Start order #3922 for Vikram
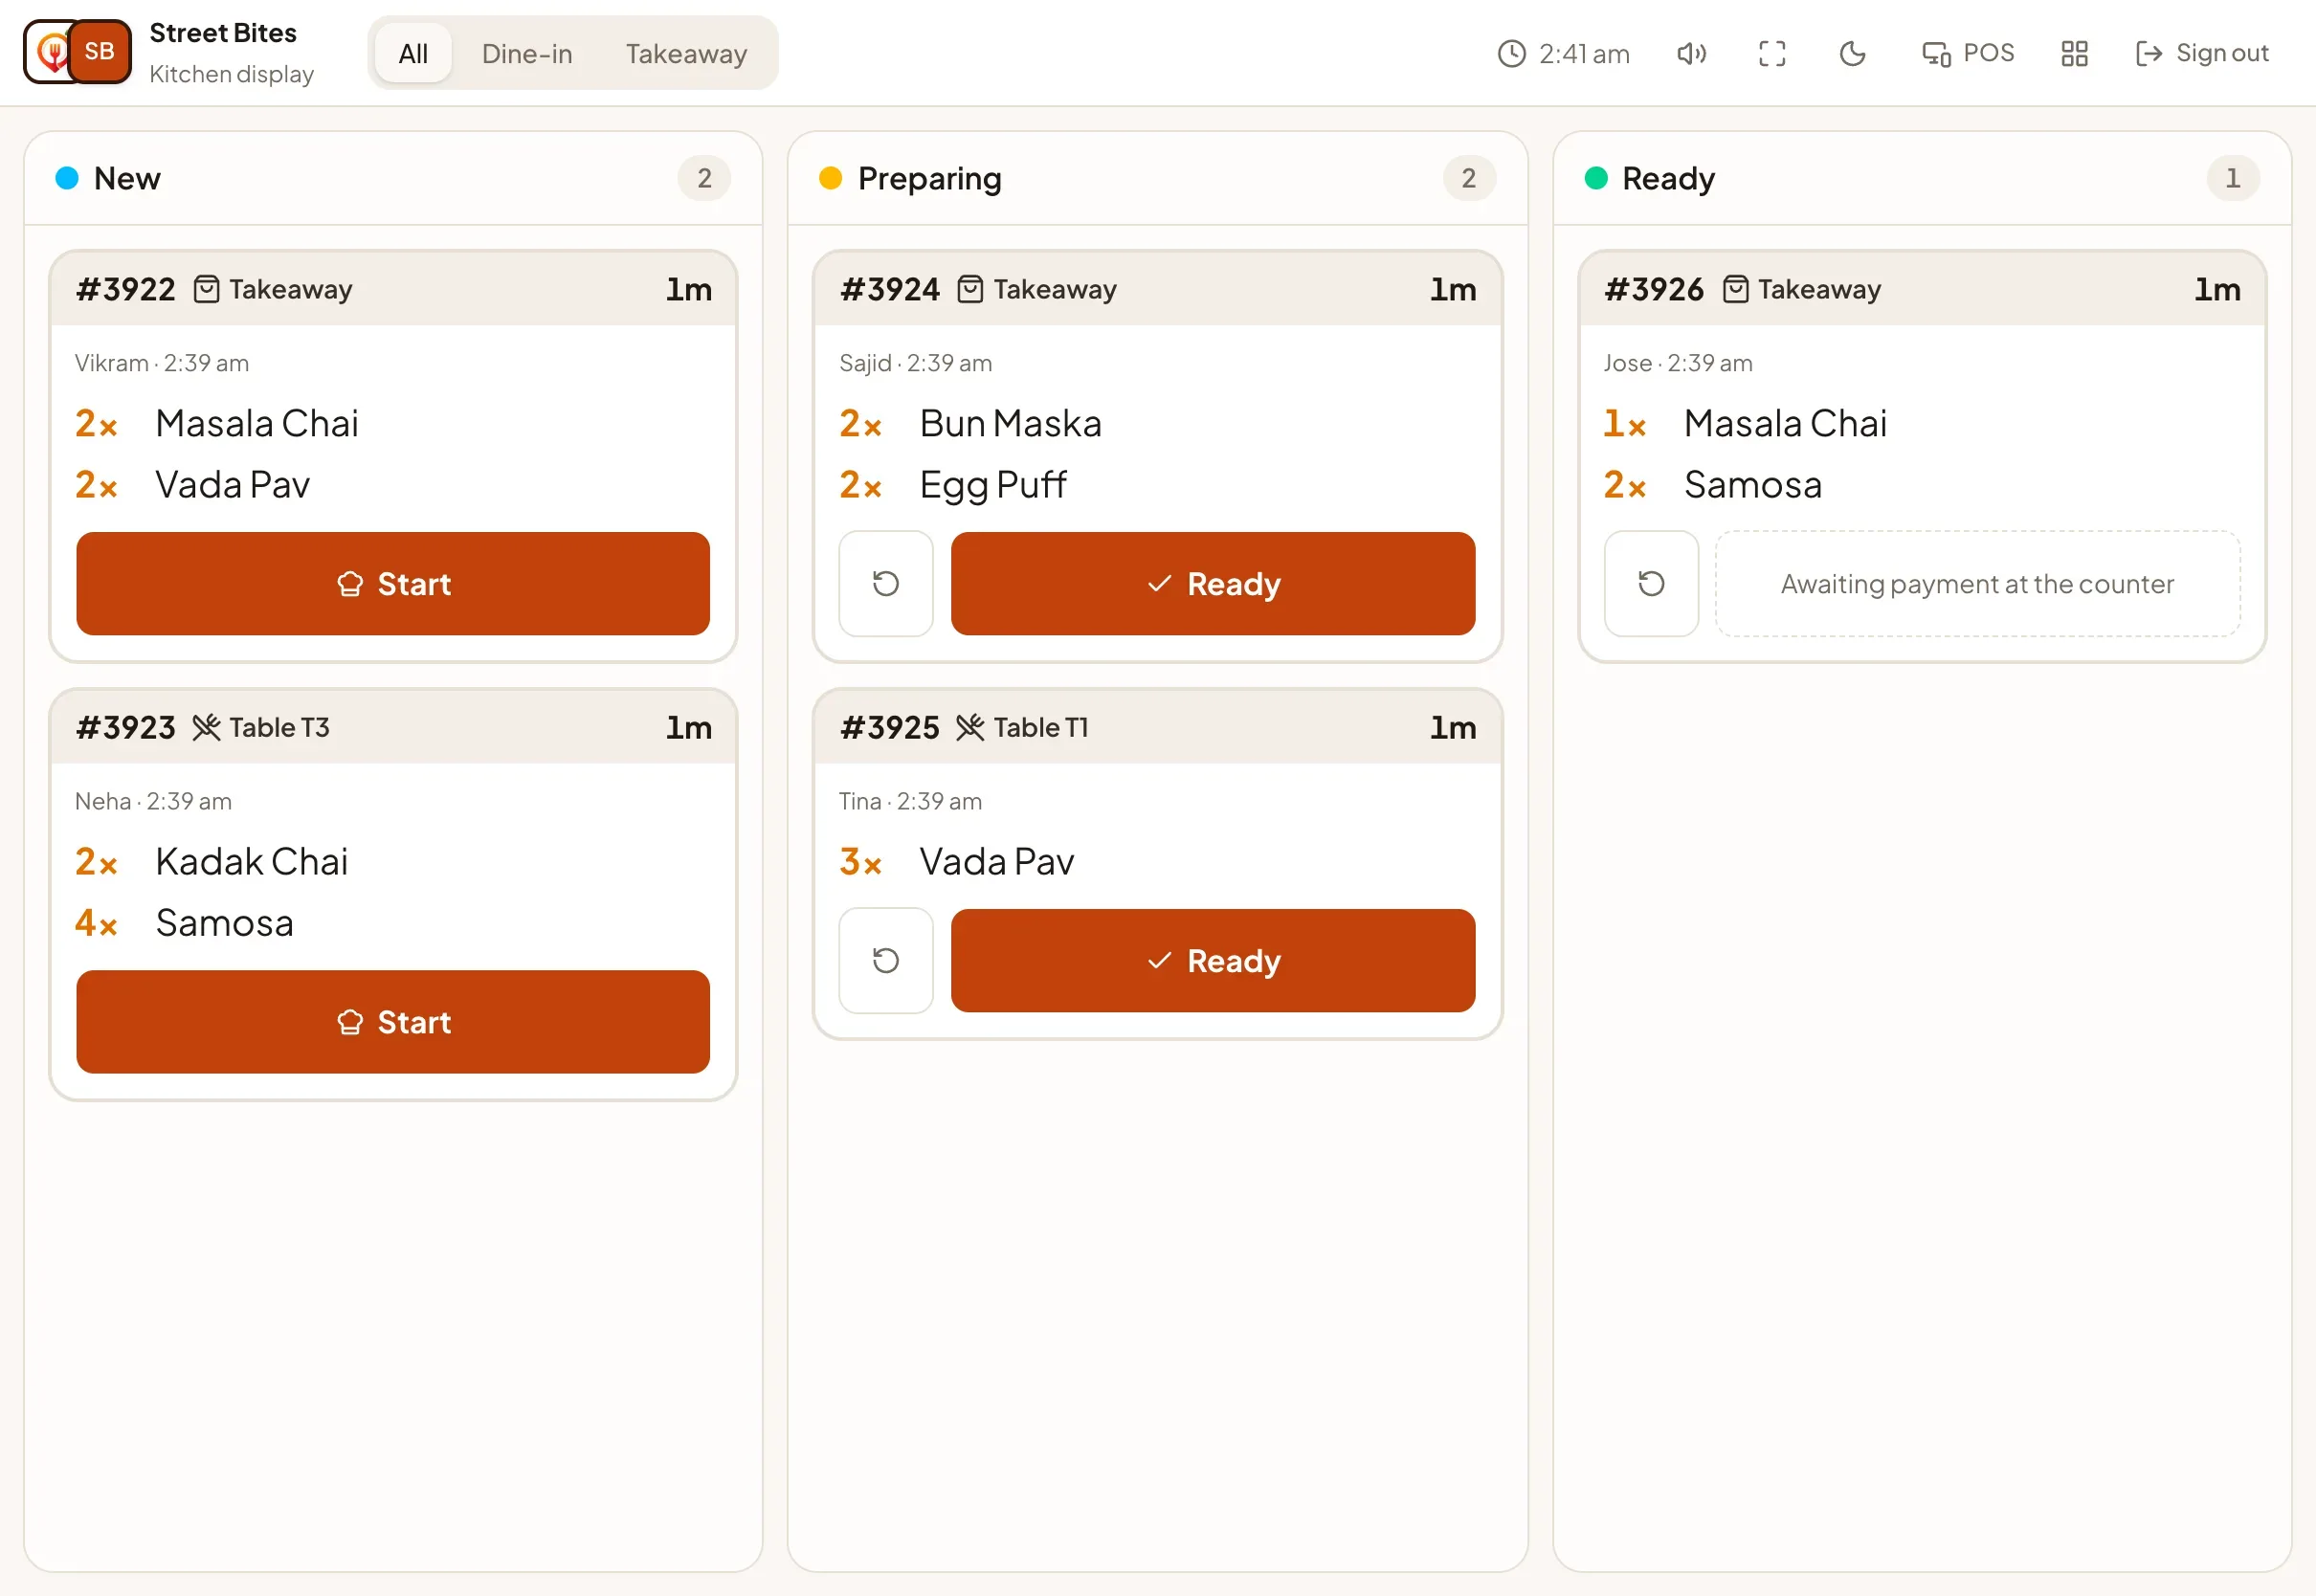 (393, 583)
